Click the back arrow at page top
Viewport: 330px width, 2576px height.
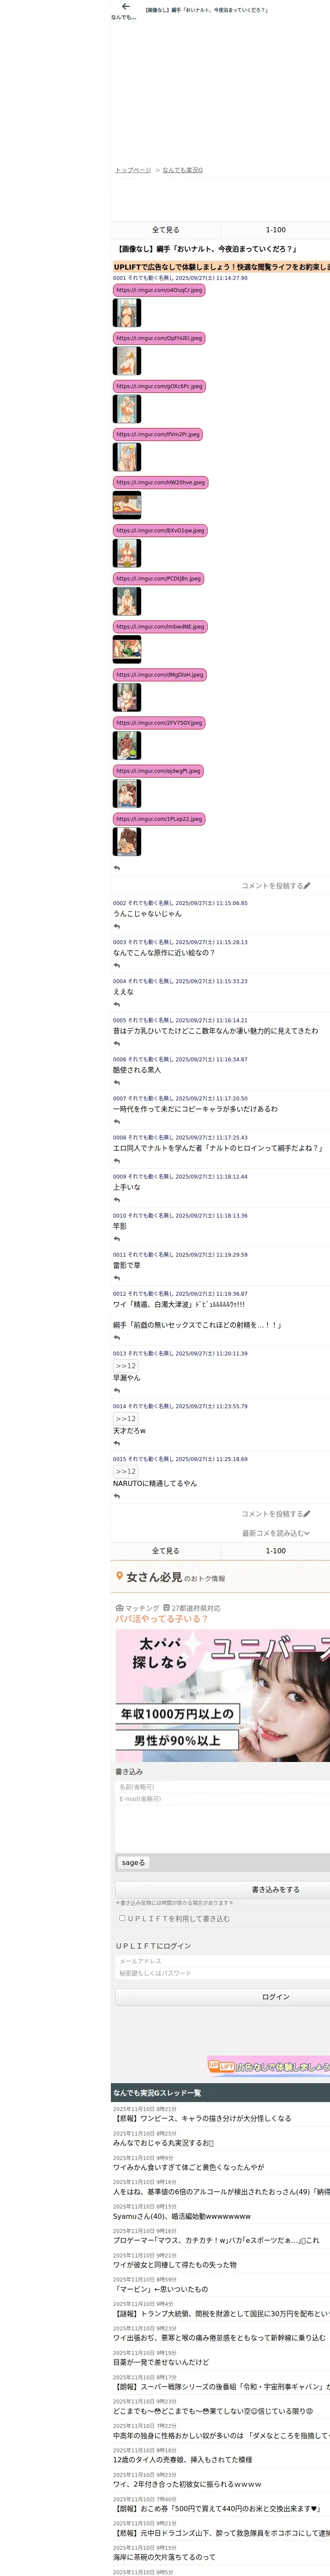(x=125, y=6)
